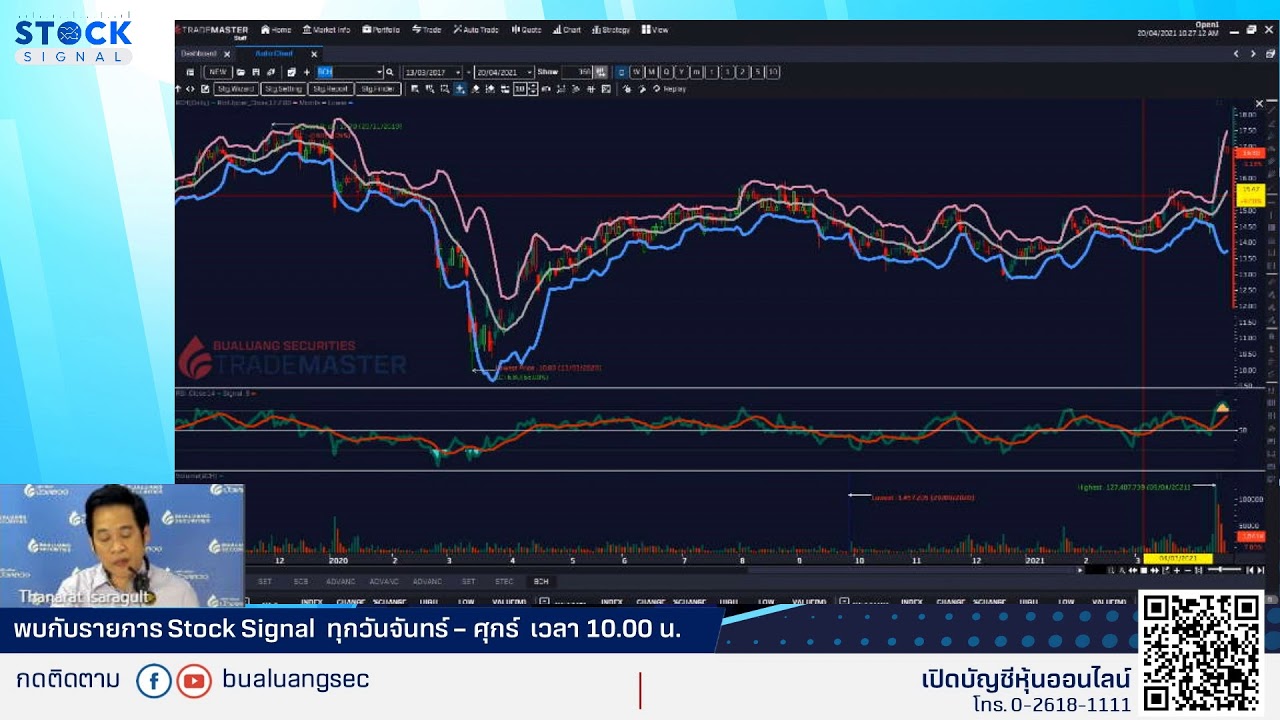Viewport: 1280px width, 720px height.
Task: Click the symbol input field showing BCH
Action: click(346, 72)
